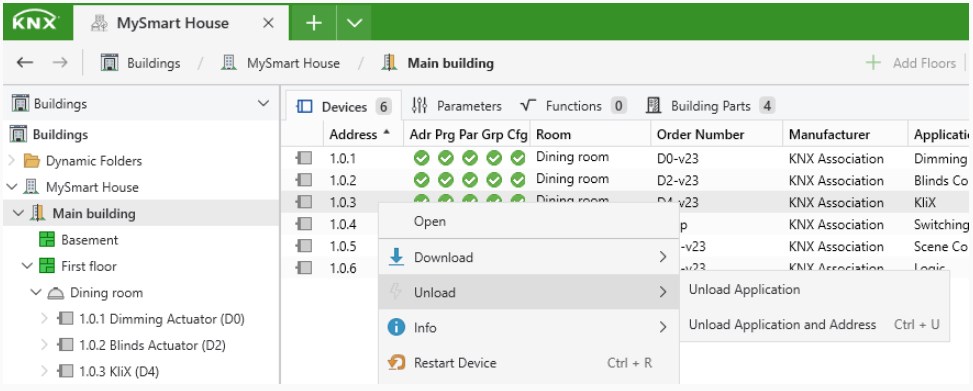Choose Open in context menu

click(x=529, y=221)
